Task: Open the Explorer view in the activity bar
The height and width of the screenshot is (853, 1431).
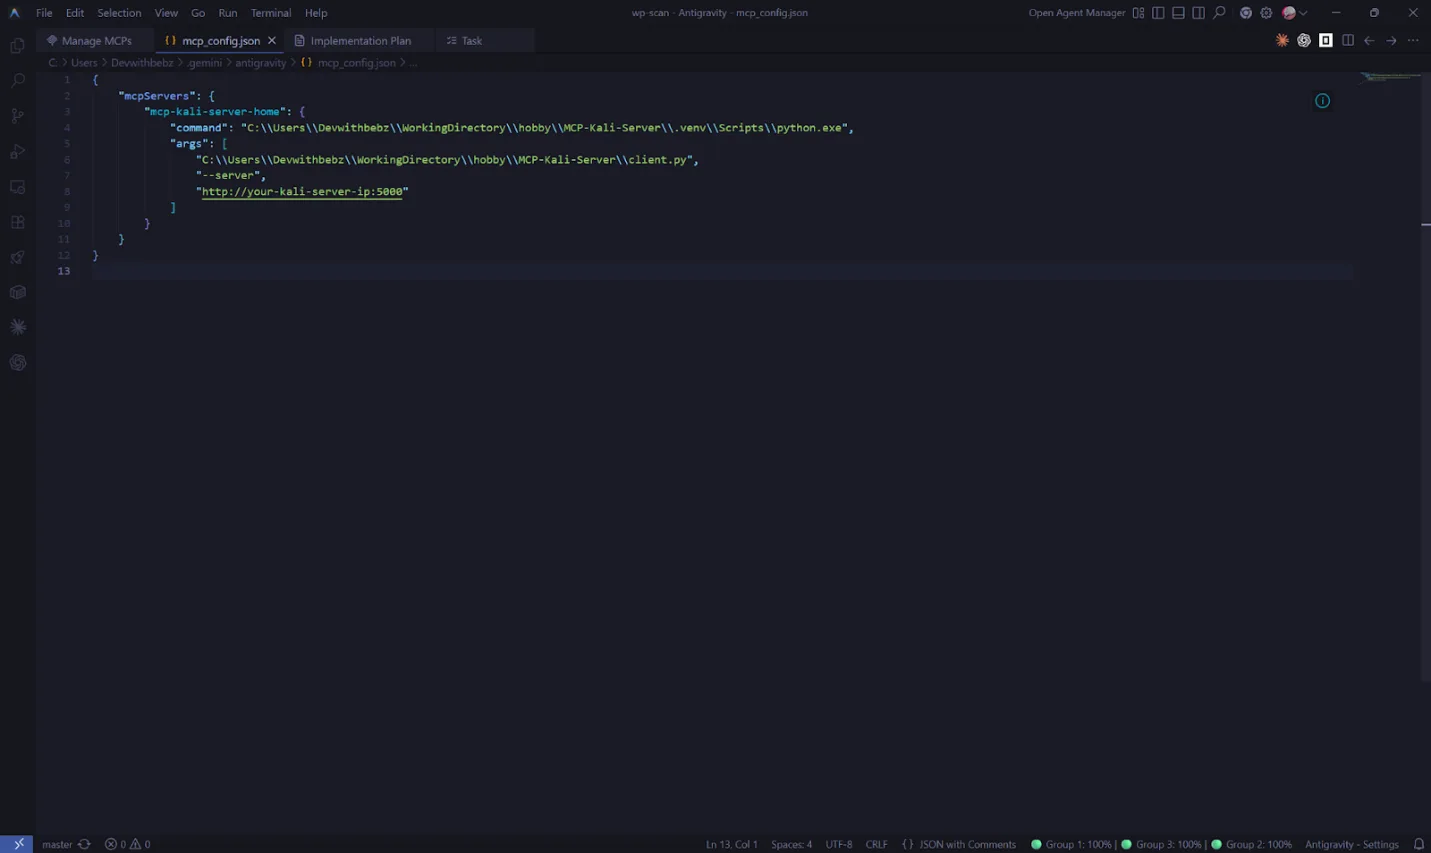Action: [x=17, y=46]
